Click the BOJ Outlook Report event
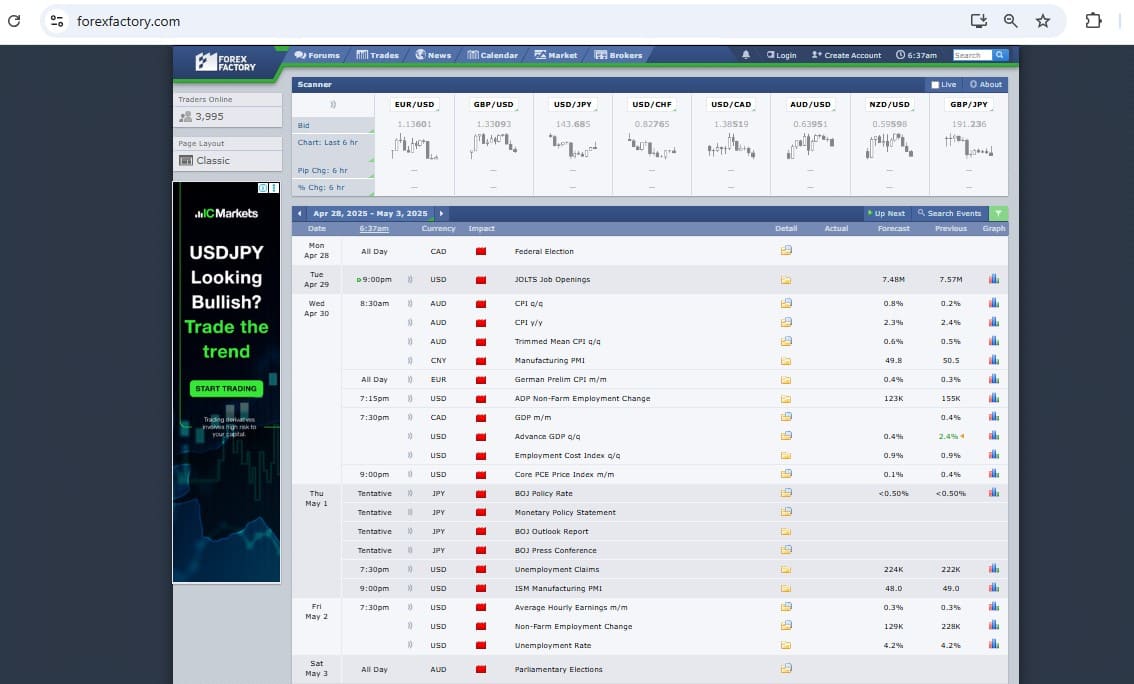This screenshot has width=1134, height=684. [551, 531]
